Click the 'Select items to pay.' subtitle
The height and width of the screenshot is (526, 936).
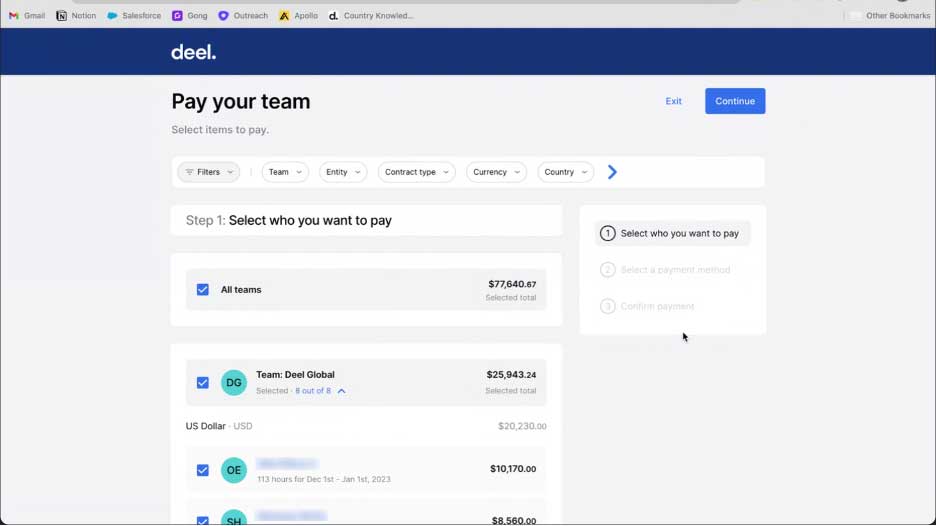pyautogui.click(x=220, y=130)
